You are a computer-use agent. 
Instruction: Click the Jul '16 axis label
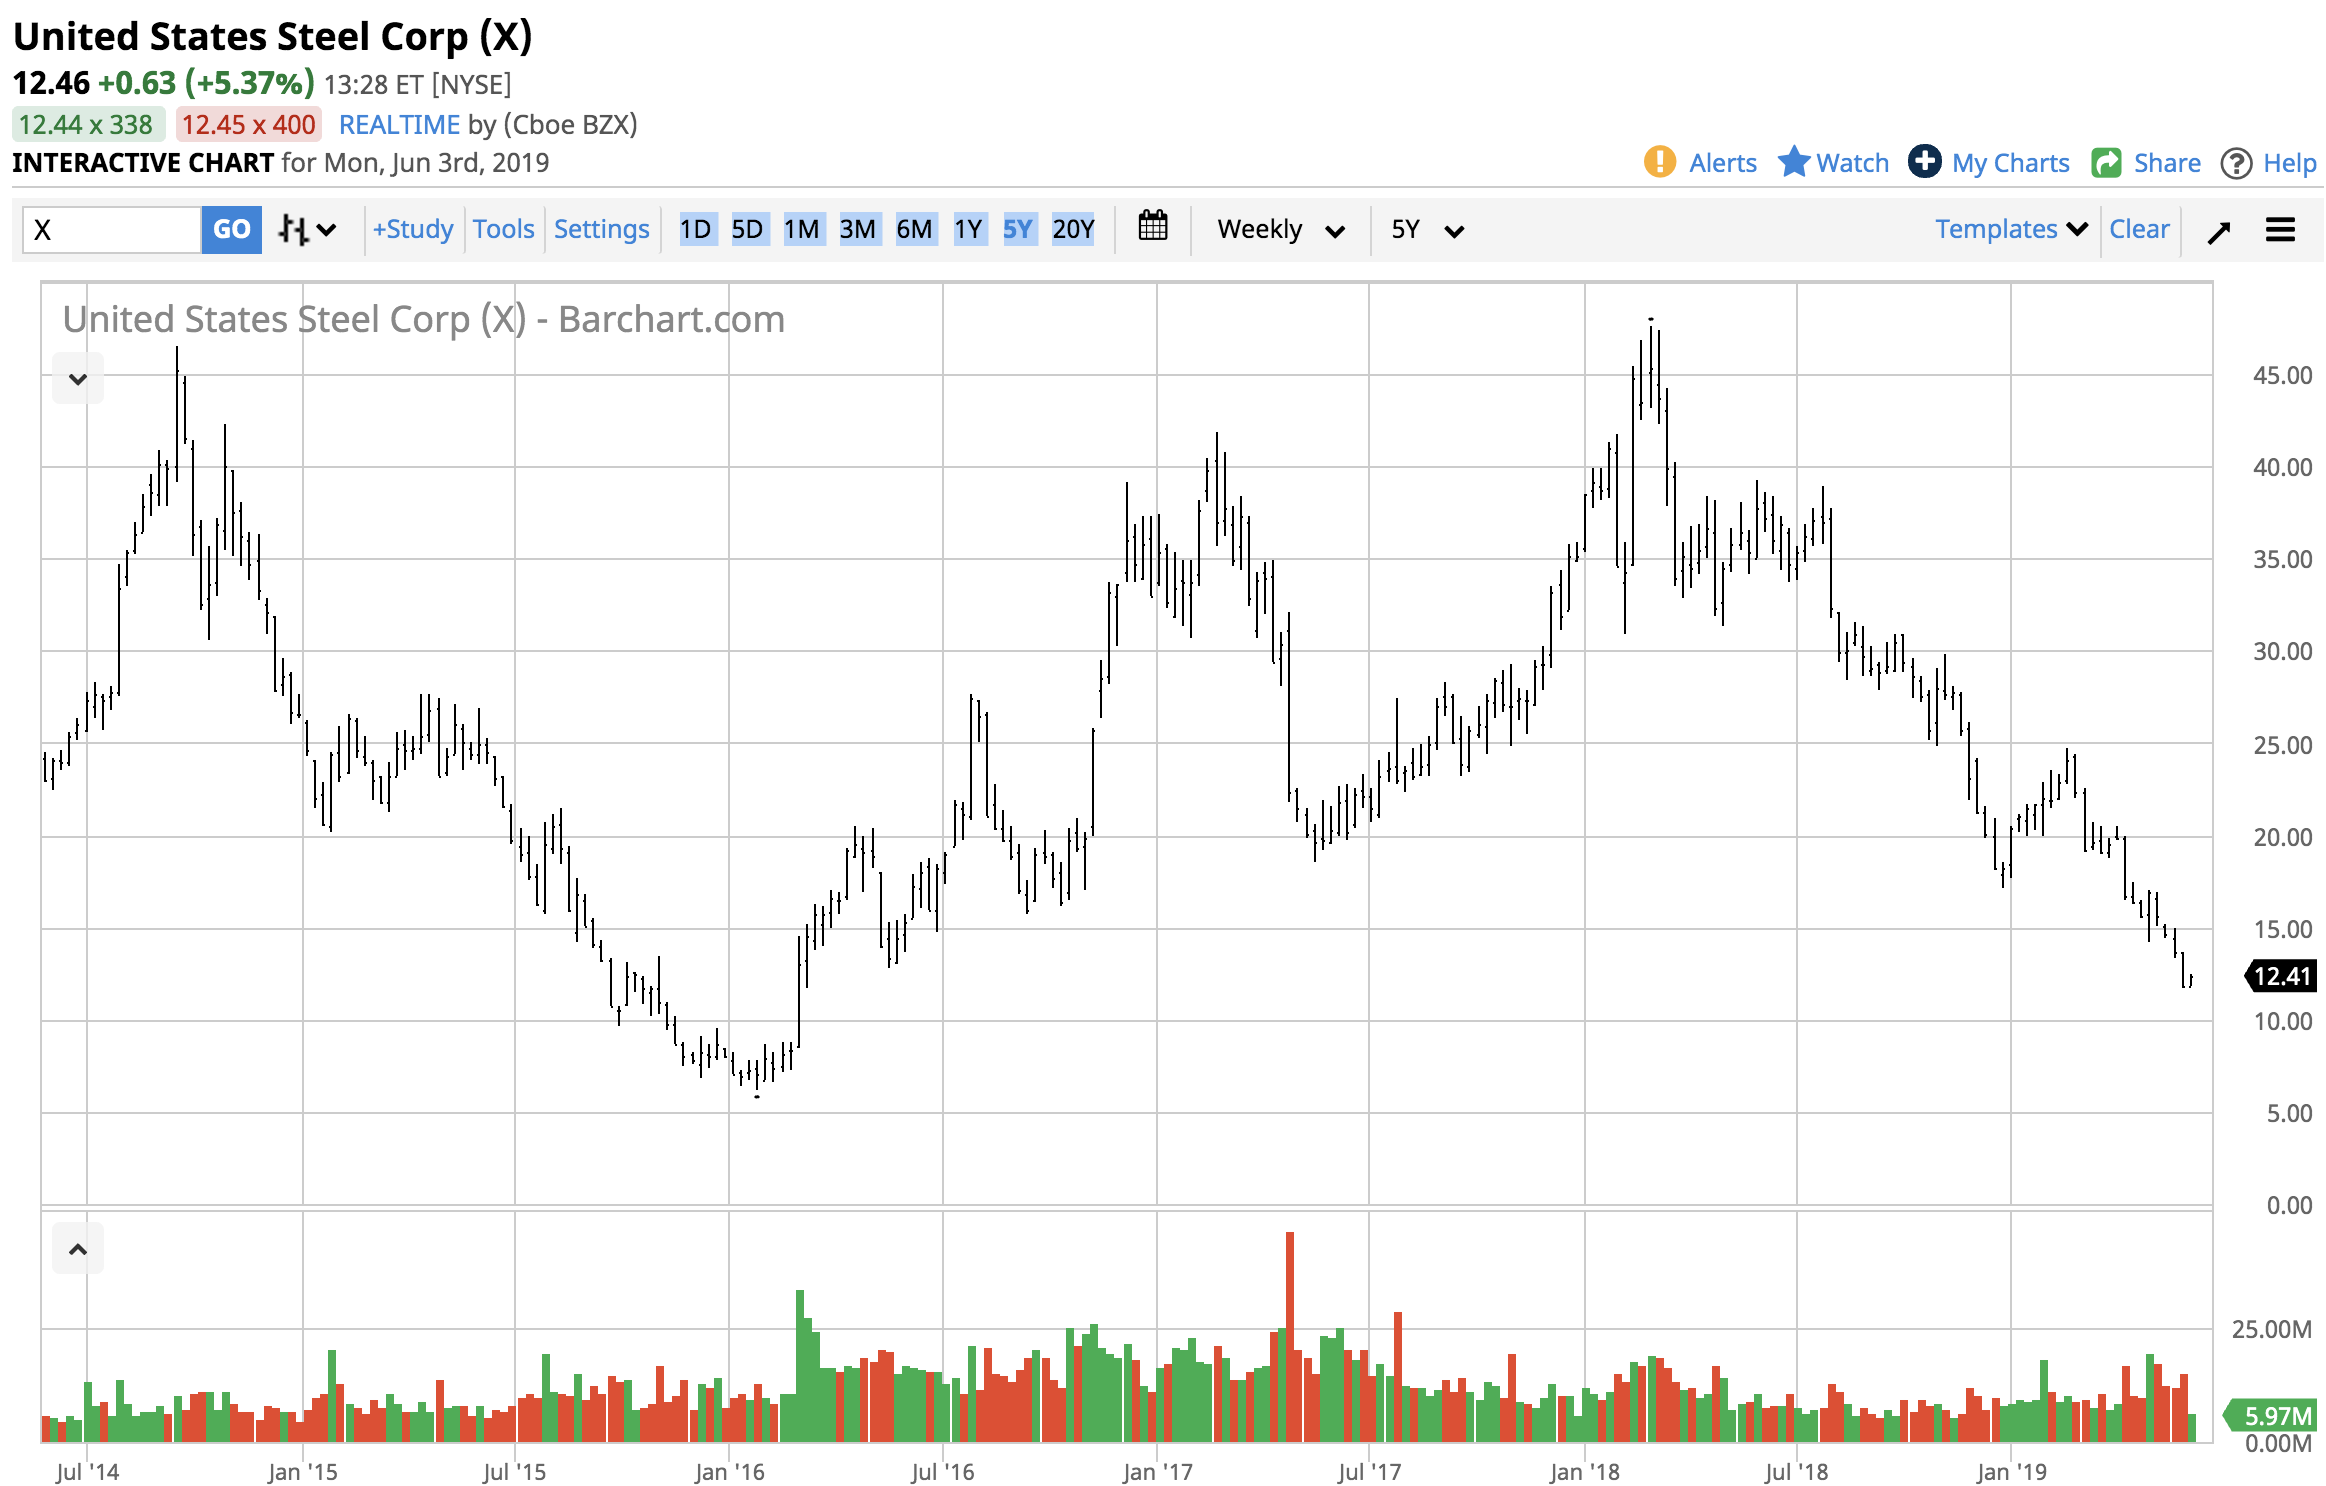tap(942, 1471)
